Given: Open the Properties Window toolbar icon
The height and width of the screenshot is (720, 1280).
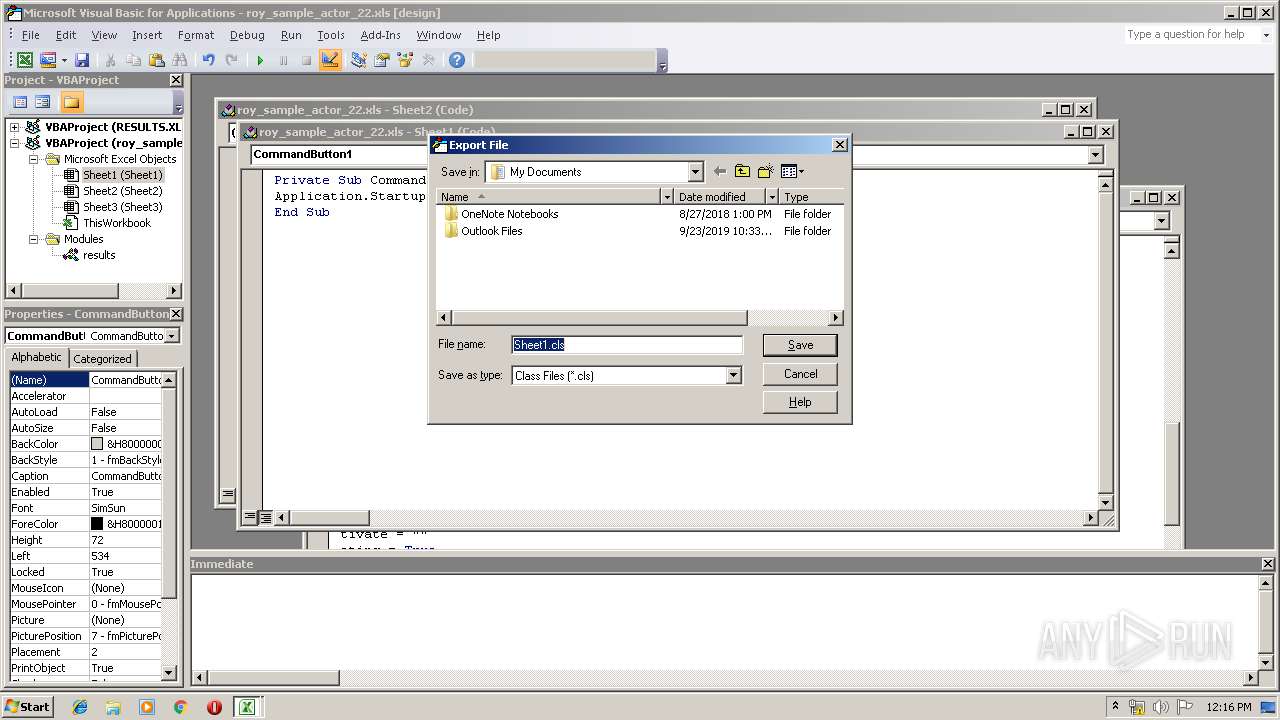Looking at the screenshot, I should click(381, 60).
